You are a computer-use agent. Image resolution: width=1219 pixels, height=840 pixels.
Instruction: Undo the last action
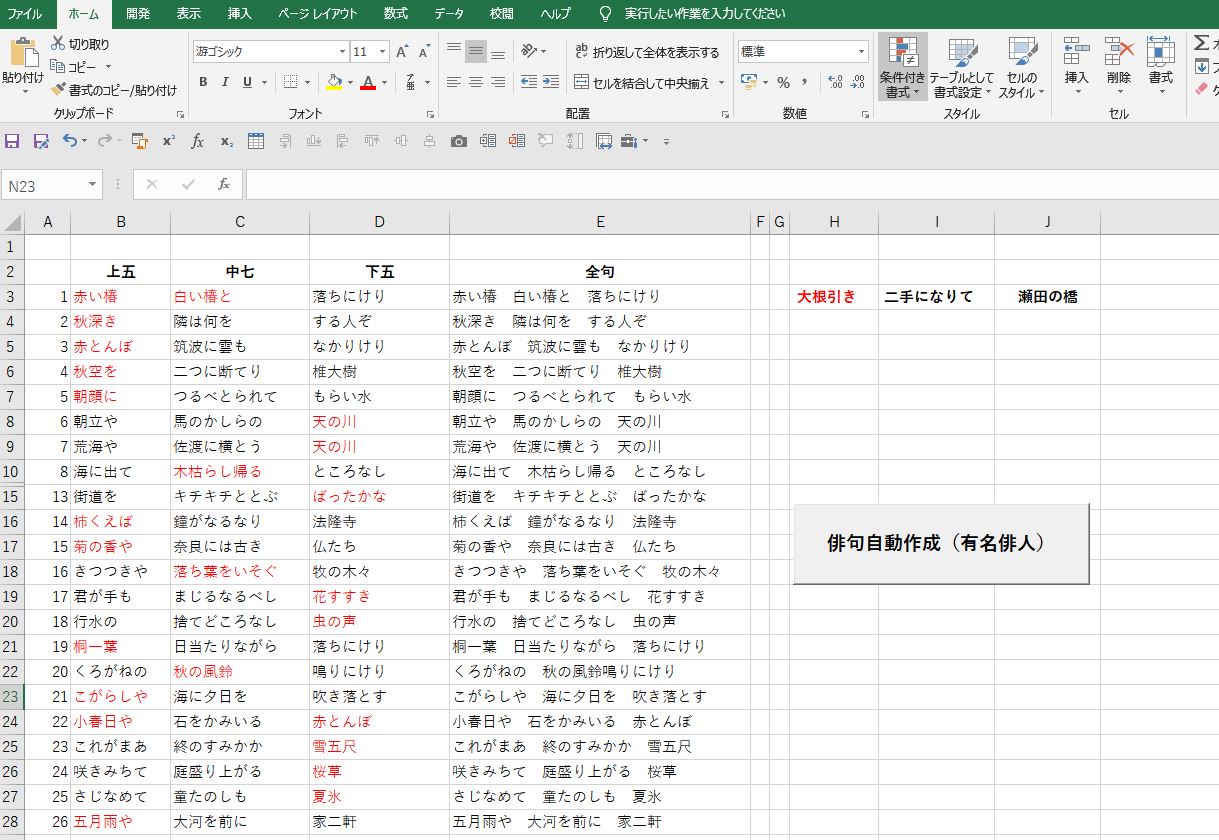tap(69, 141)
